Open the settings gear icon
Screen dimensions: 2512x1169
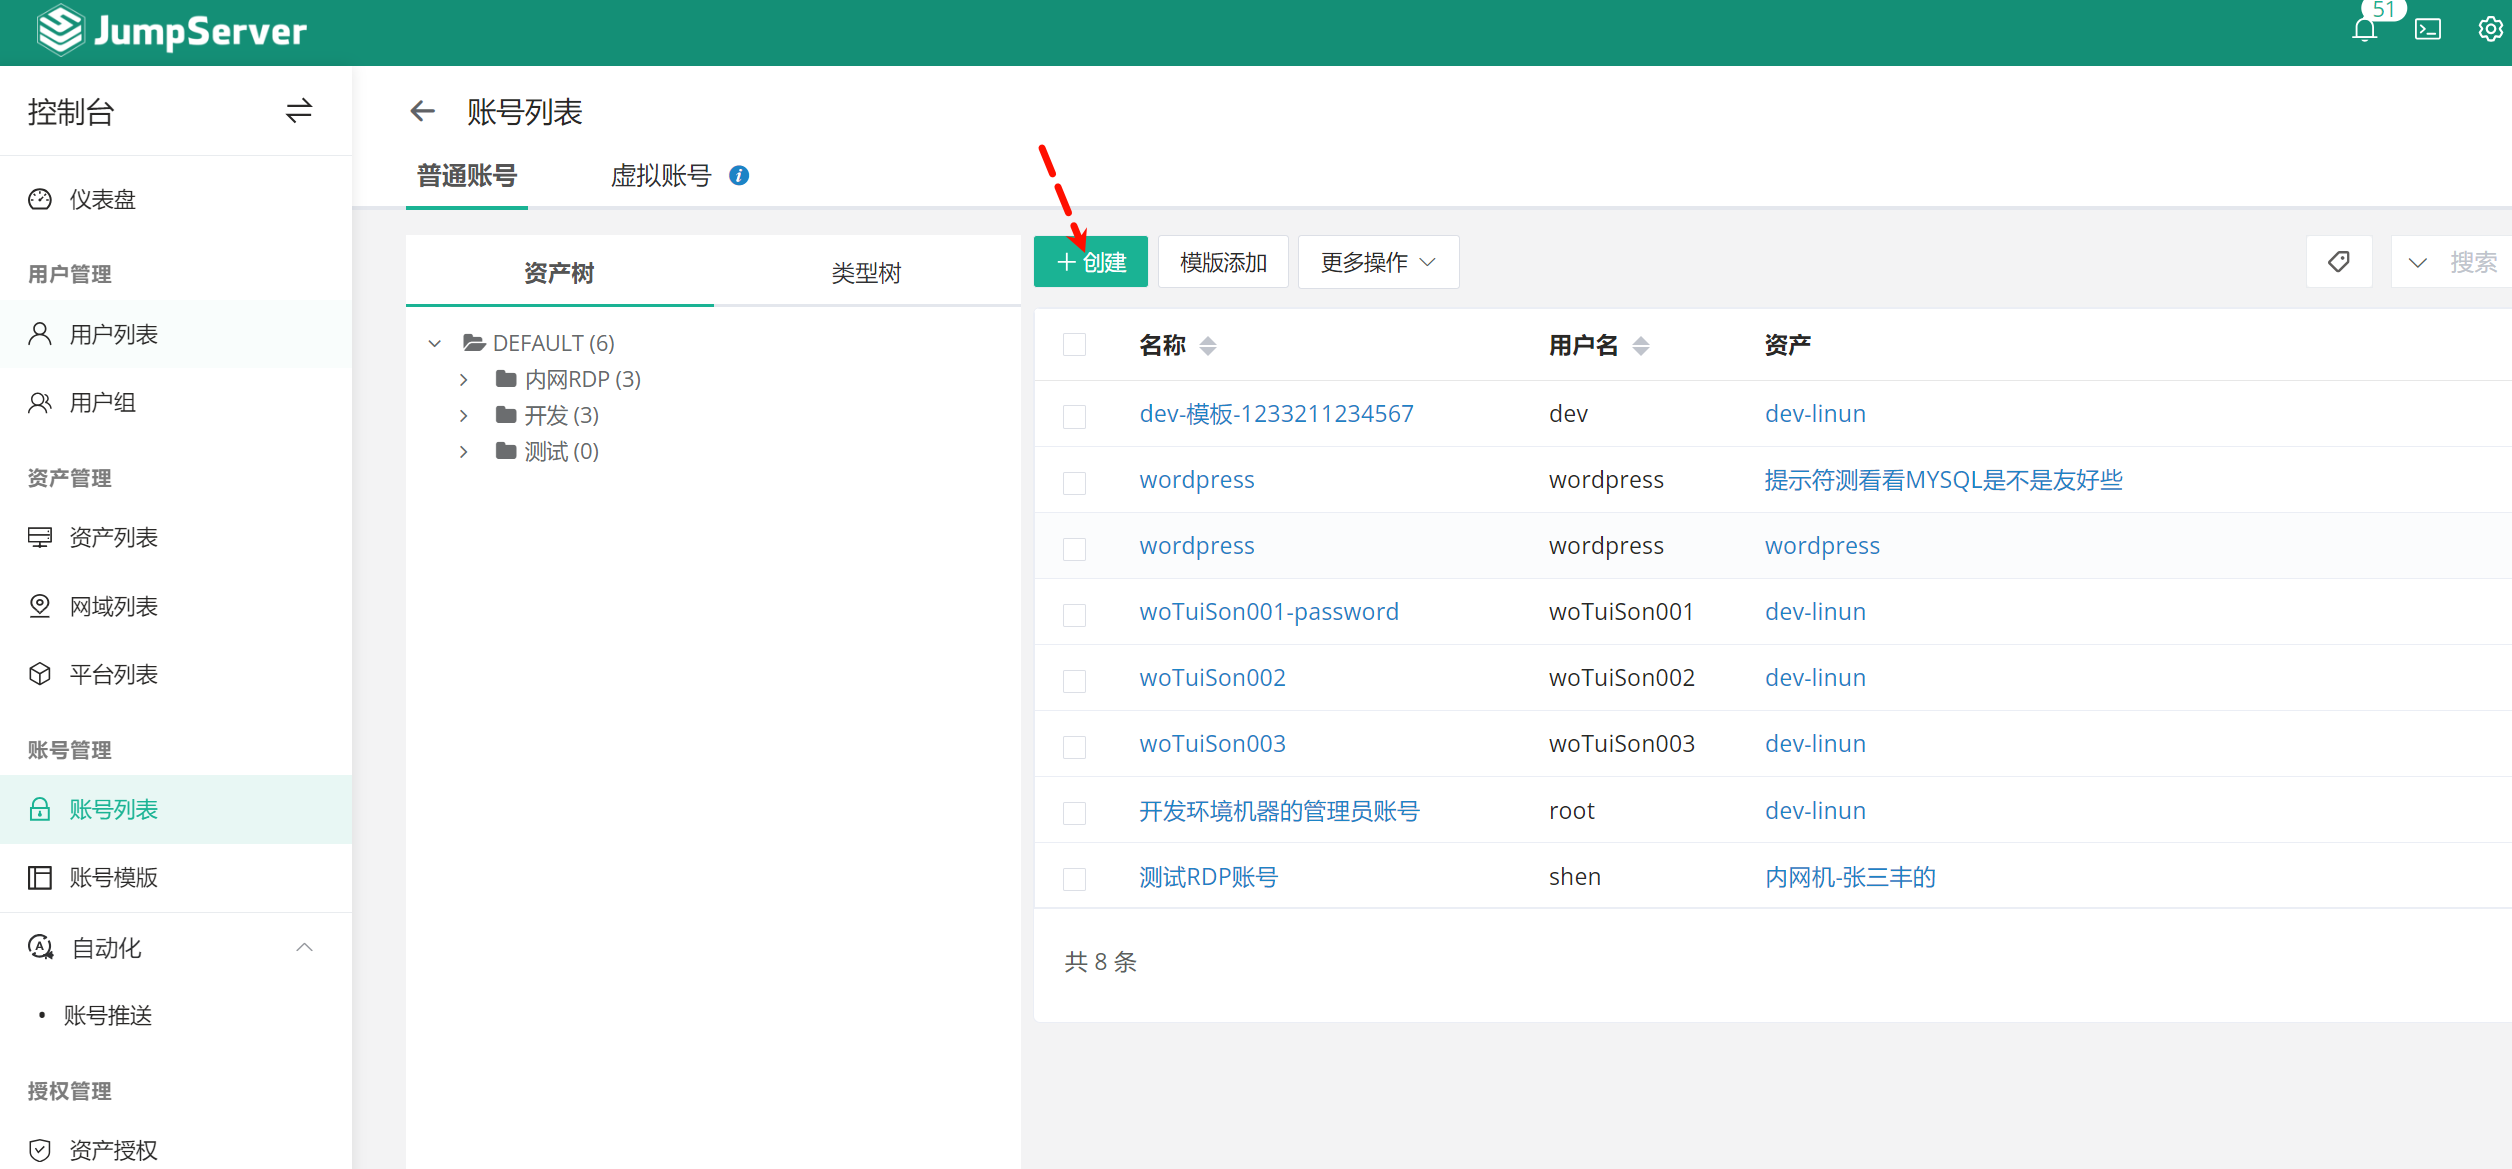coord(2490,30)
